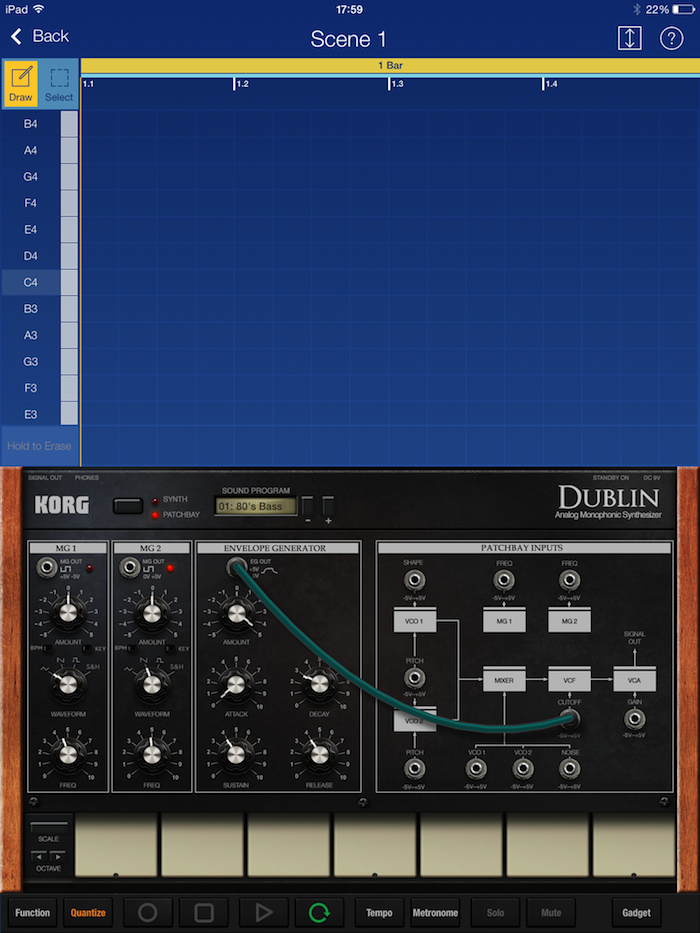Decrease sound program with minus button
Image resolution: width=700 pixels, height=933 pixels.
tap(308, 506)
